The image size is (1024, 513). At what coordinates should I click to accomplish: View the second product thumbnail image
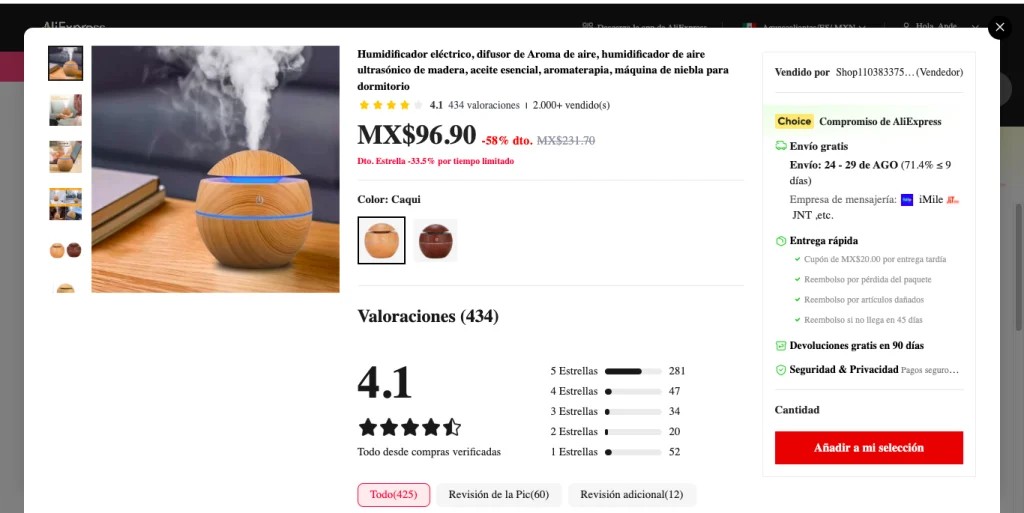click(65, 110)
